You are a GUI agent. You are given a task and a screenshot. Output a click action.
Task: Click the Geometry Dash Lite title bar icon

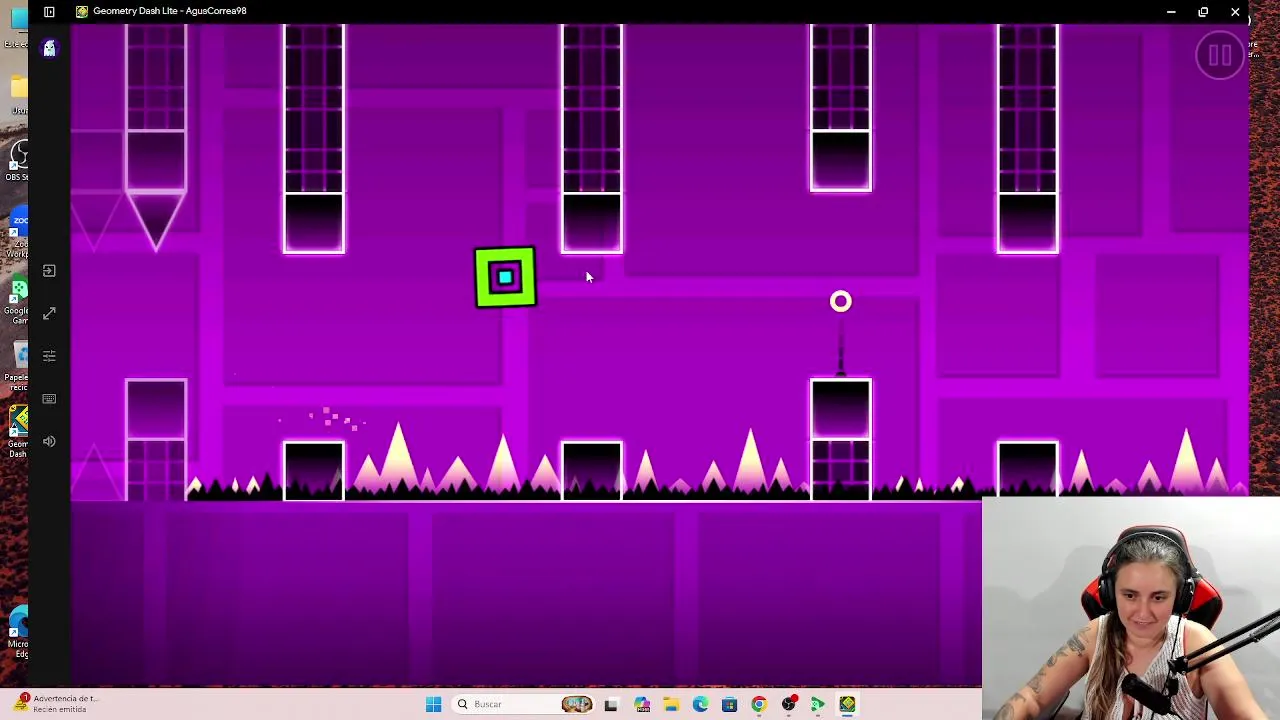[82, 11]
